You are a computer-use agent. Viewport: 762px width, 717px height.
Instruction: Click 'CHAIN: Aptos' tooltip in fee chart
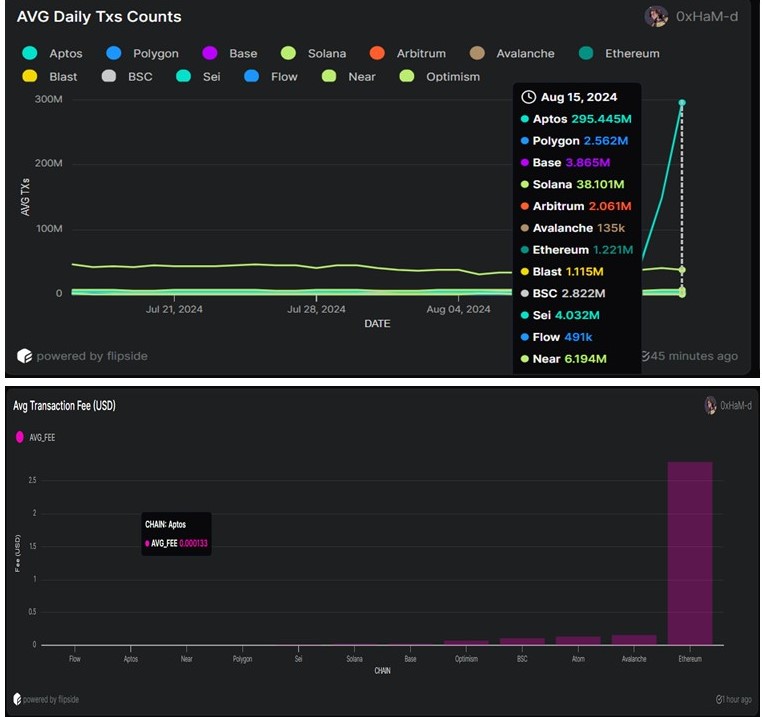pyautogui.click(x=165, y=525)
